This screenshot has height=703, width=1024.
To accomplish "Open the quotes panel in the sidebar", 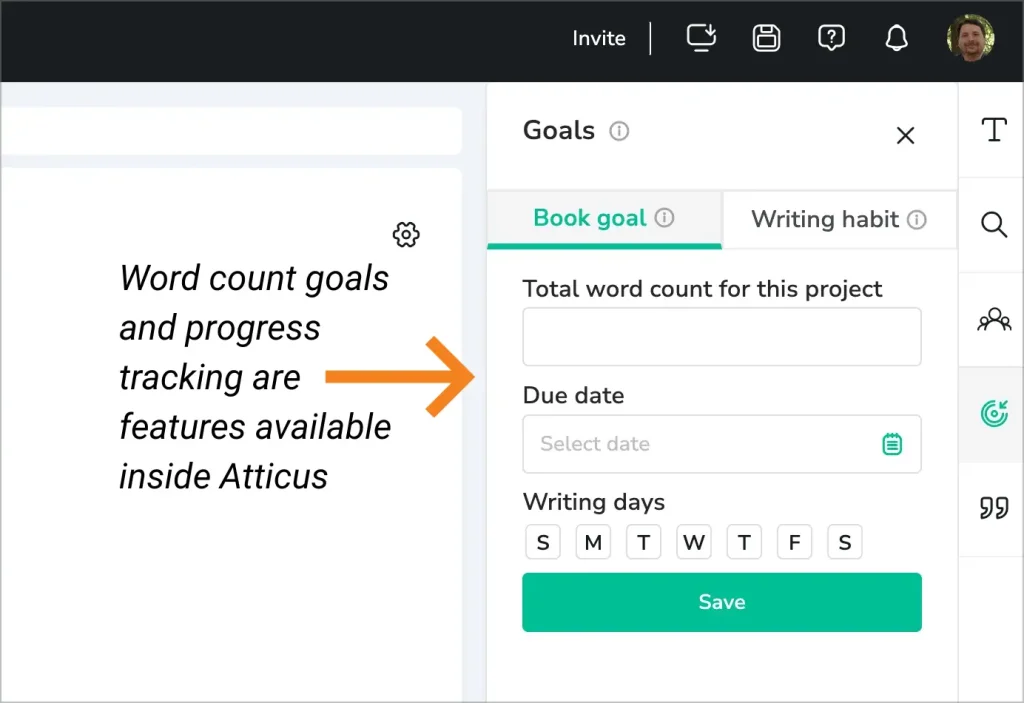I will 993,507.
